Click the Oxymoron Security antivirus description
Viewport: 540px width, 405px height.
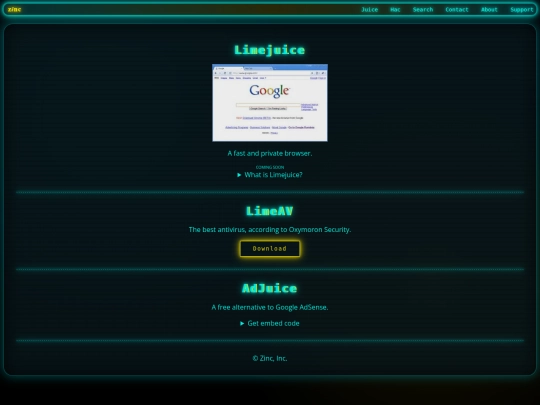(270, 230)
